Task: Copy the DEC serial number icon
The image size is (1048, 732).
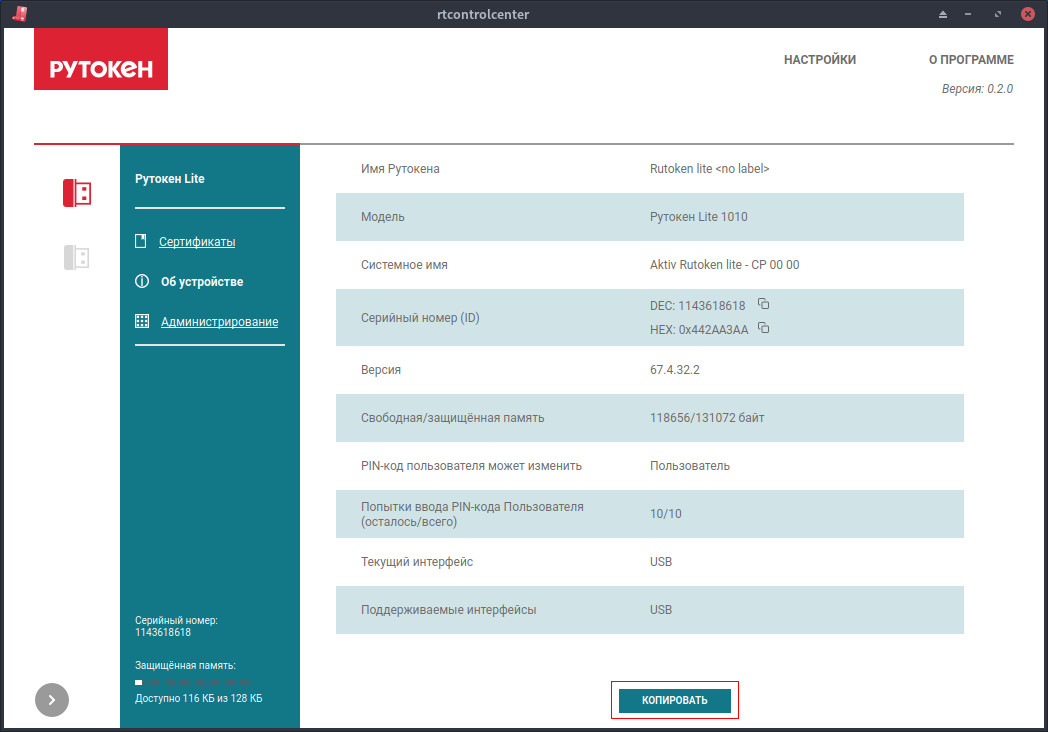Action: pos(763,304)
